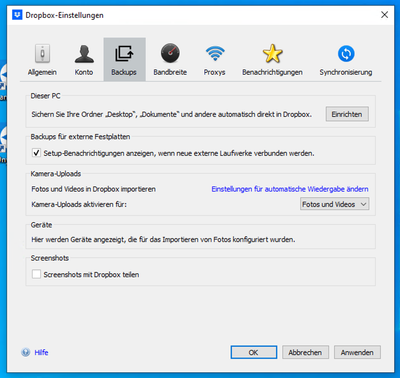Click the 'Backups für externe Festplatten' heading
Image resolution: width=400 pixels, height=378 pixels.
[80, 137]
